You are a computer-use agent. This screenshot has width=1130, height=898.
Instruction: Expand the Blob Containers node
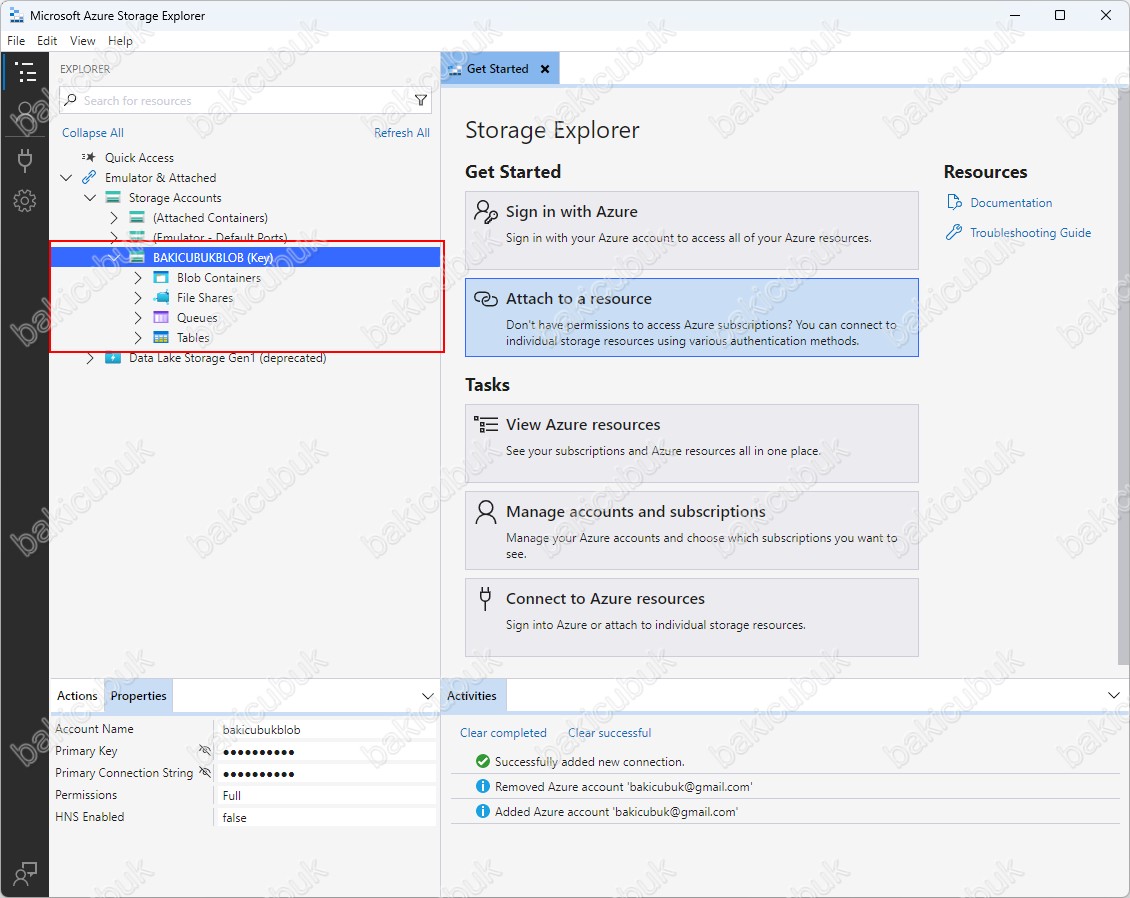[138, 277]
